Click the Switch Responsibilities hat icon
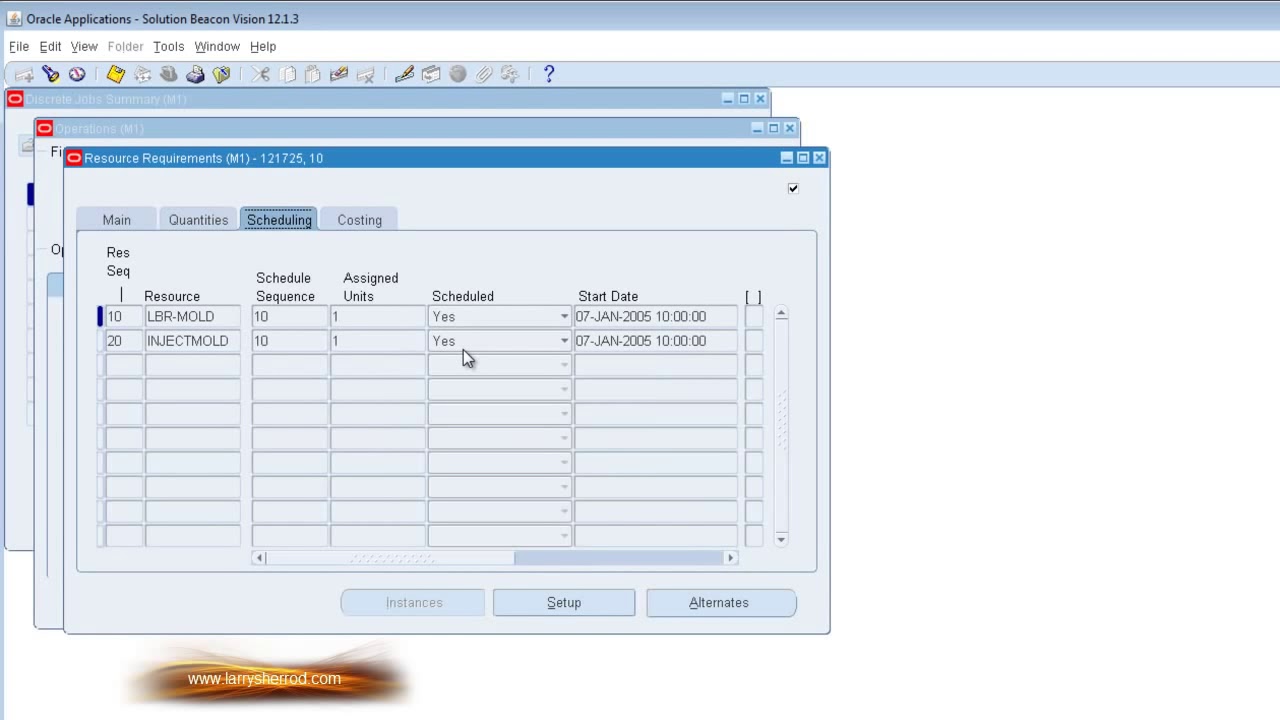Screen dimensions: 1280x720 (169, 74)
